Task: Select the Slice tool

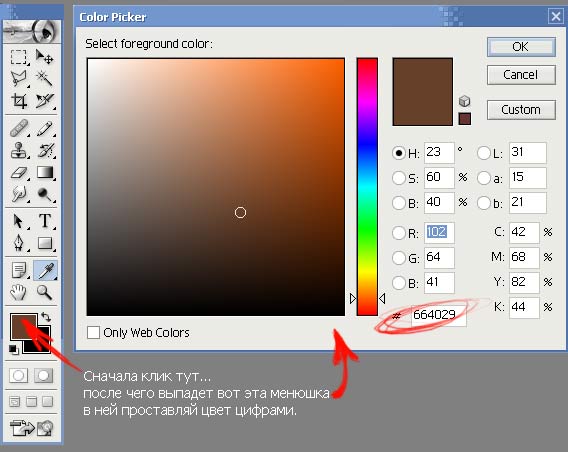Action: click(45, 101)
